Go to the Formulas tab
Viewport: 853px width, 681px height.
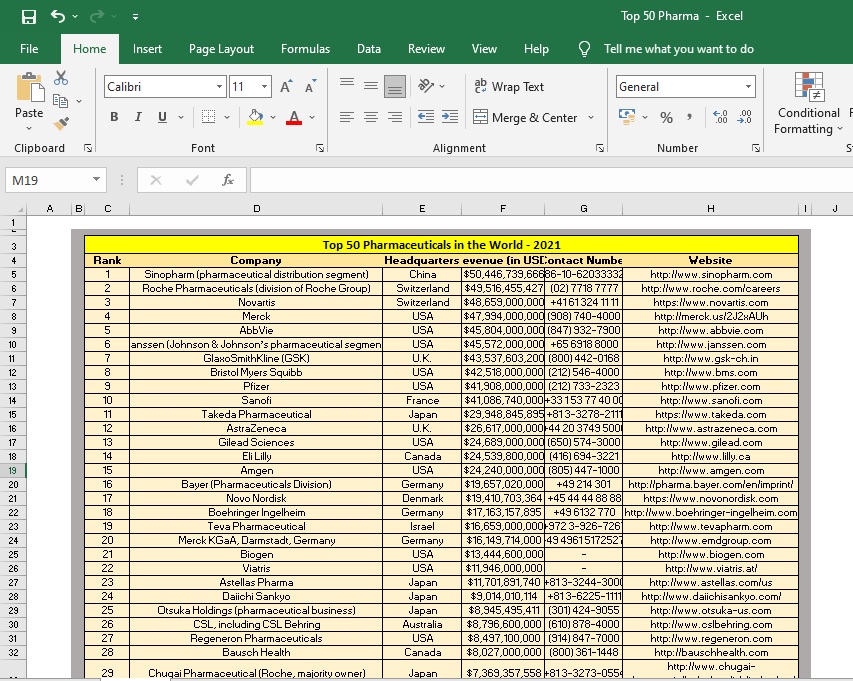coord(305,49)
